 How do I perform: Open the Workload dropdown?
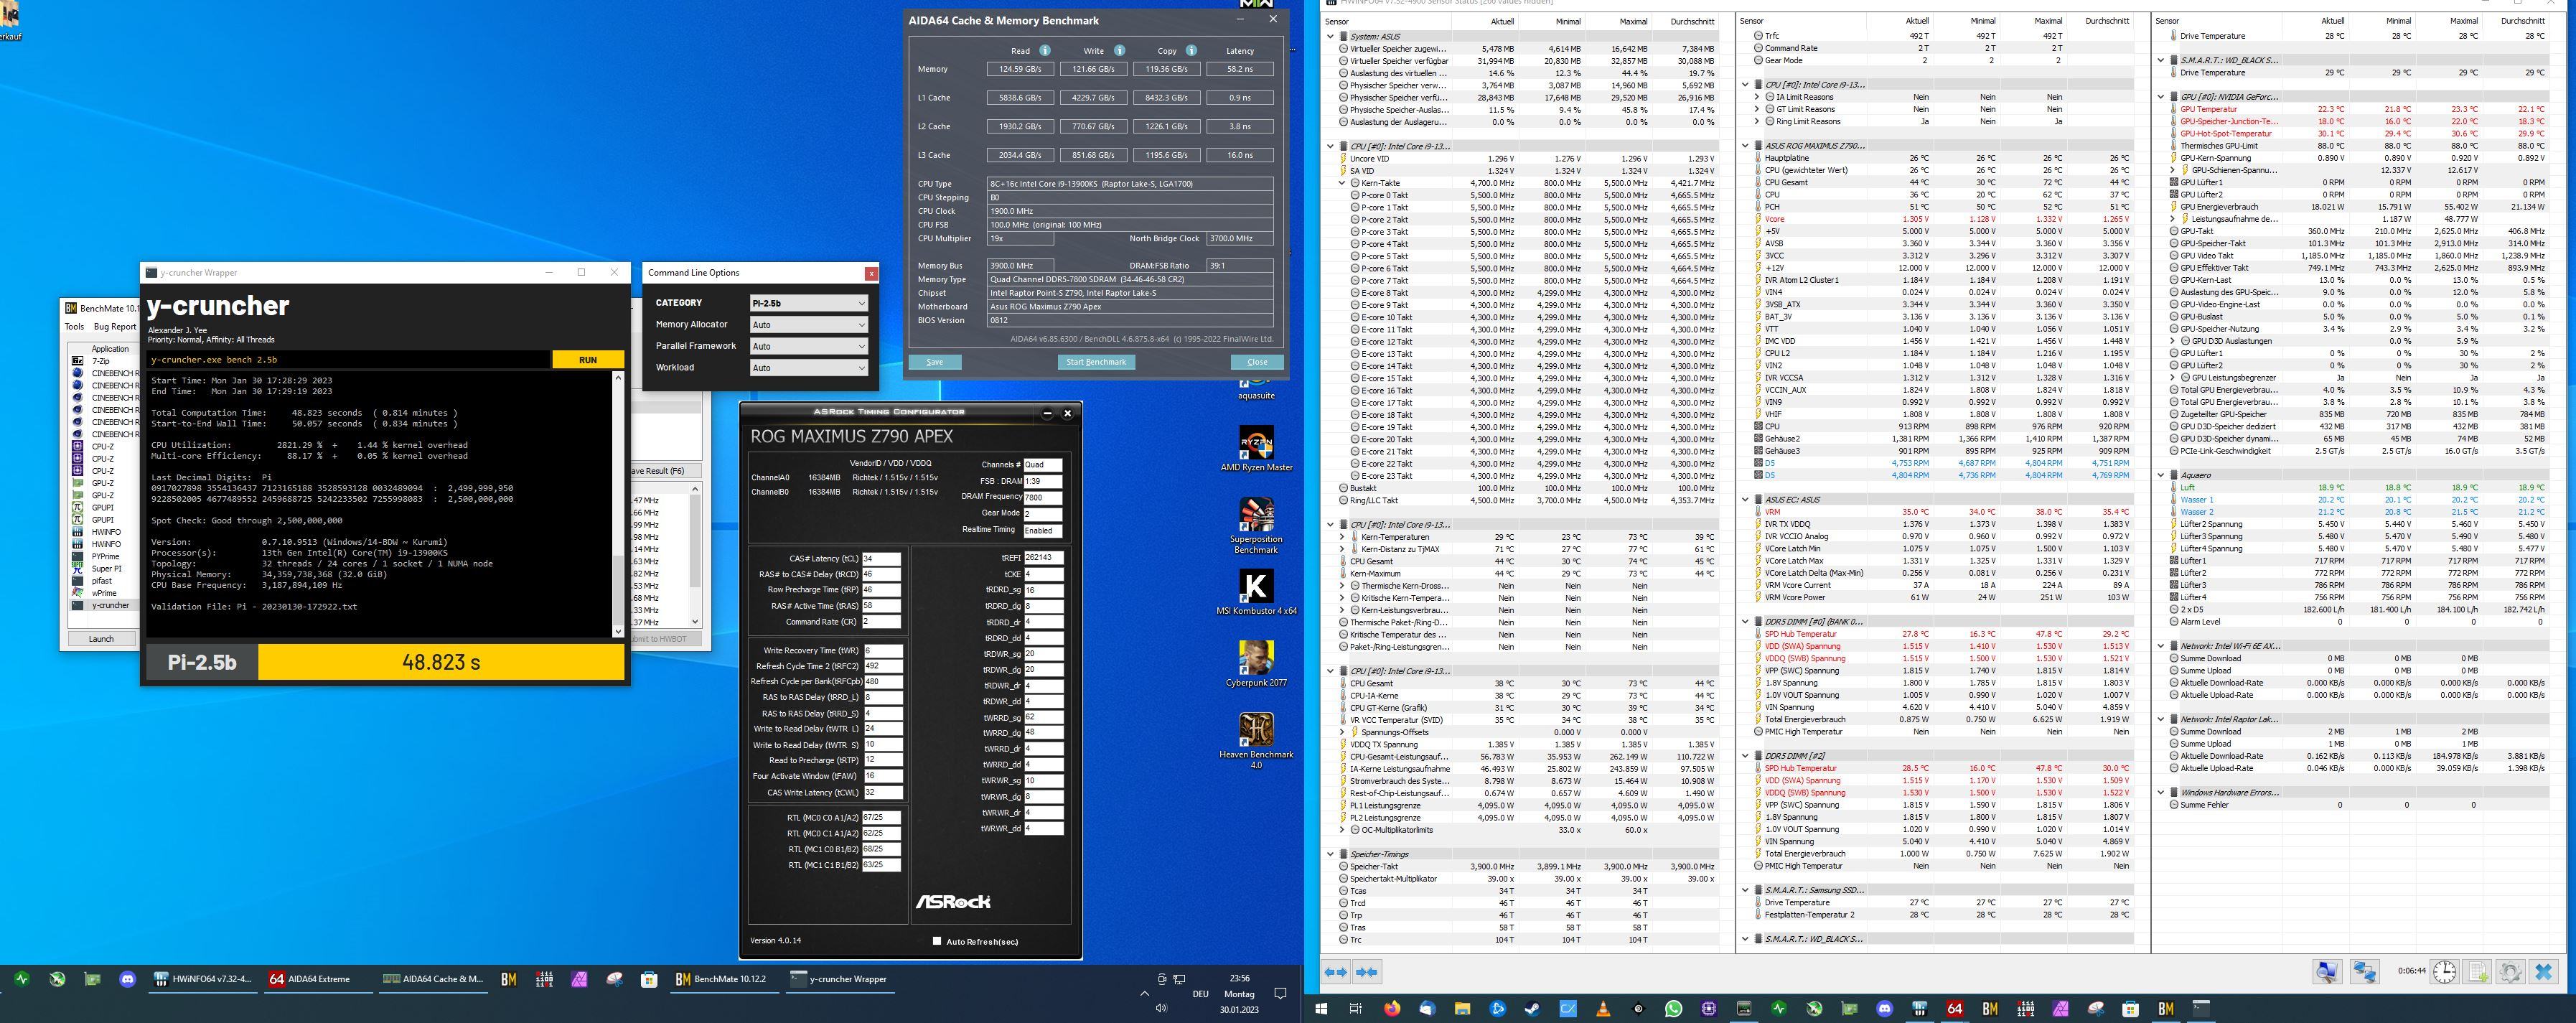[x=808, y=368]
